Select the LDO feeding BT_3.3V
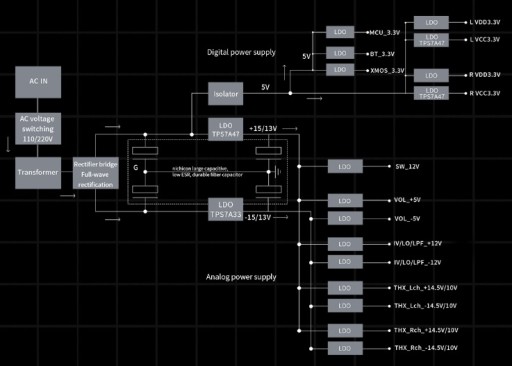 pos(340,53)
